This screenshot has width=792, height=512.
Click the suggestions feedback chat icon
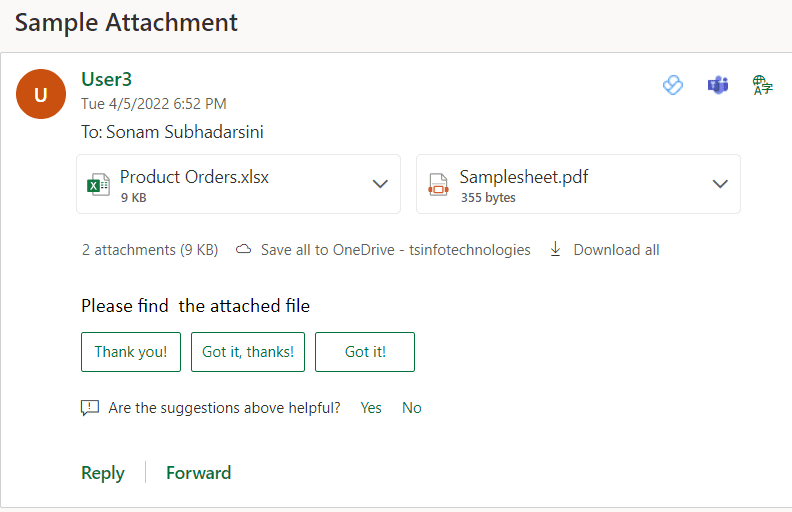click(x=90, y=407)
